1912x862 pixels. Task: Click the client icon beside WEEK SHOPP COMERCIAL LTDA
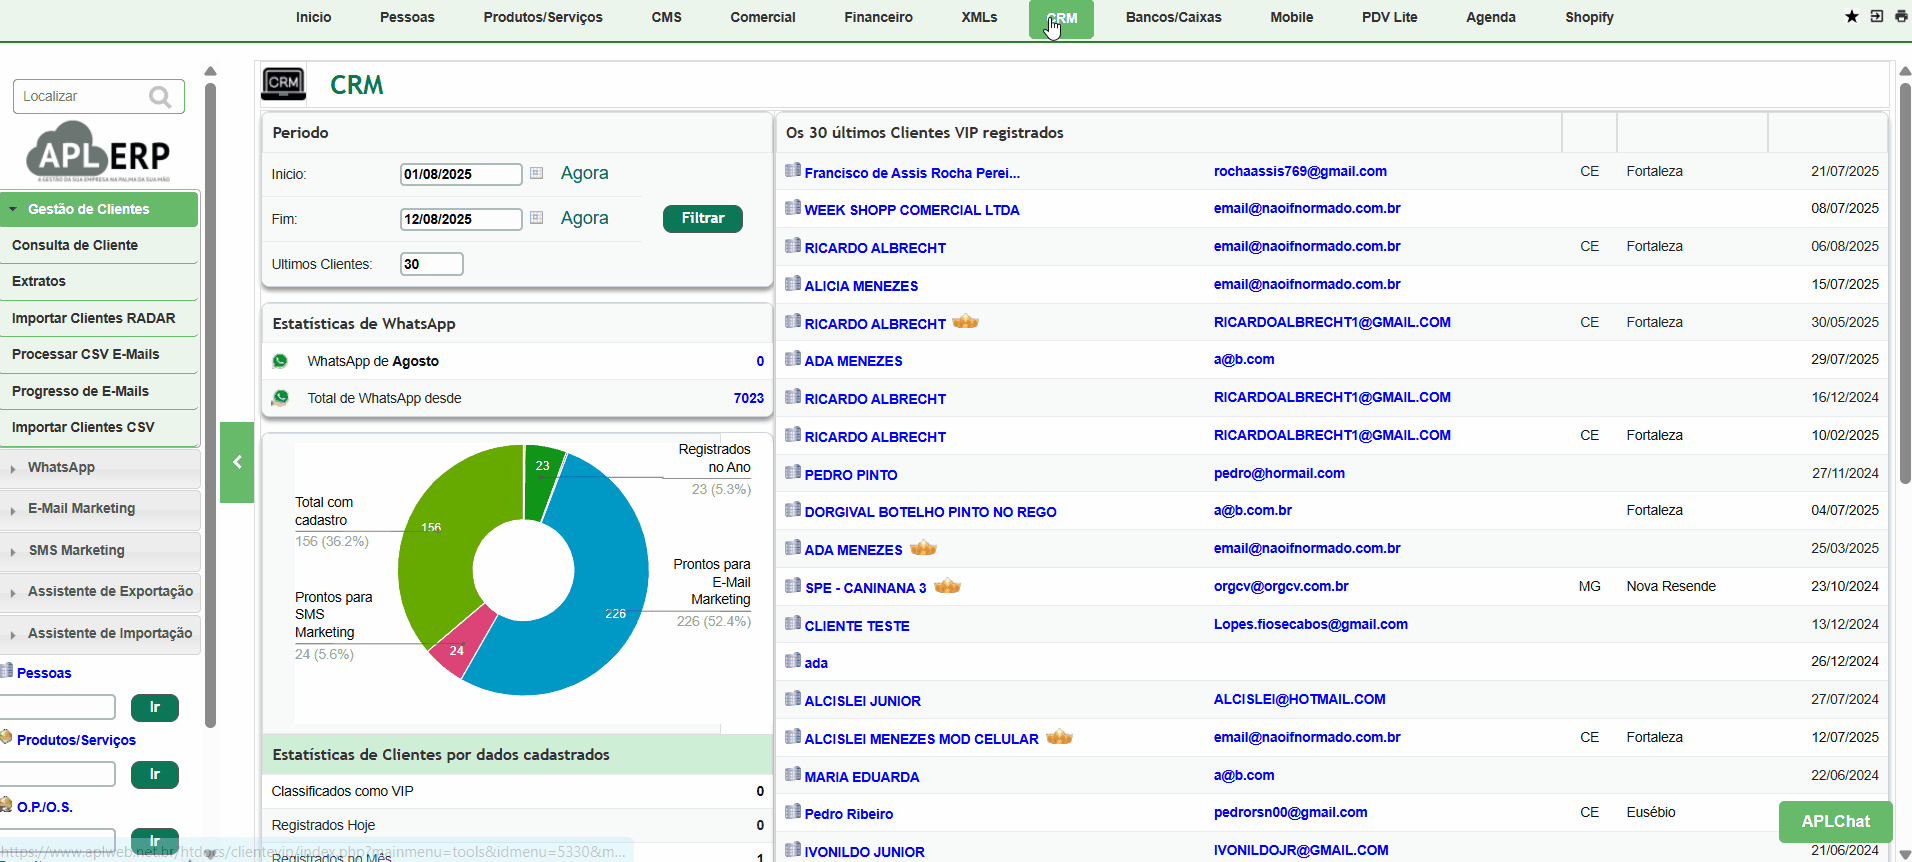coord(793,208)
